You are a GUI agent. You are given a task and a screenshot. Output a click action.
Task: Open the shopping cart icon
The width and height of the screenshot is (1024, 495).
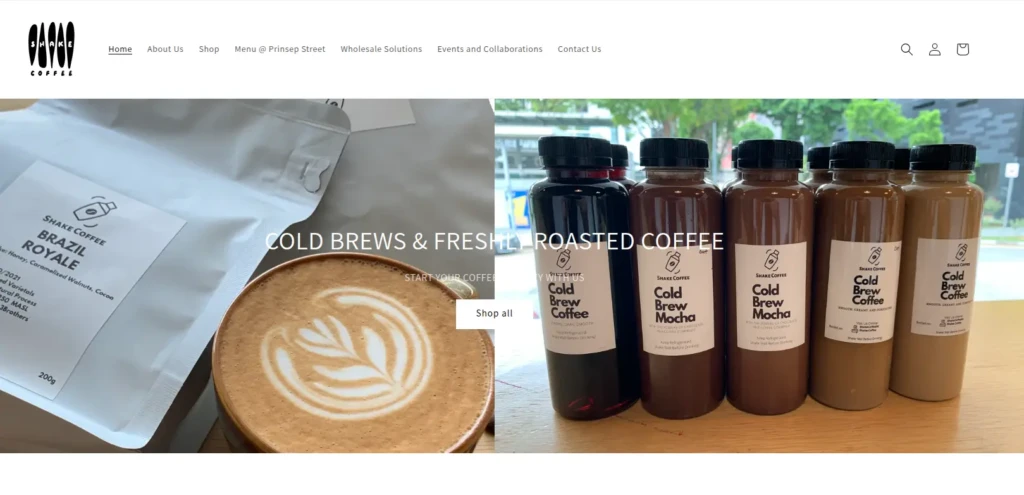(x=963, y=49)
